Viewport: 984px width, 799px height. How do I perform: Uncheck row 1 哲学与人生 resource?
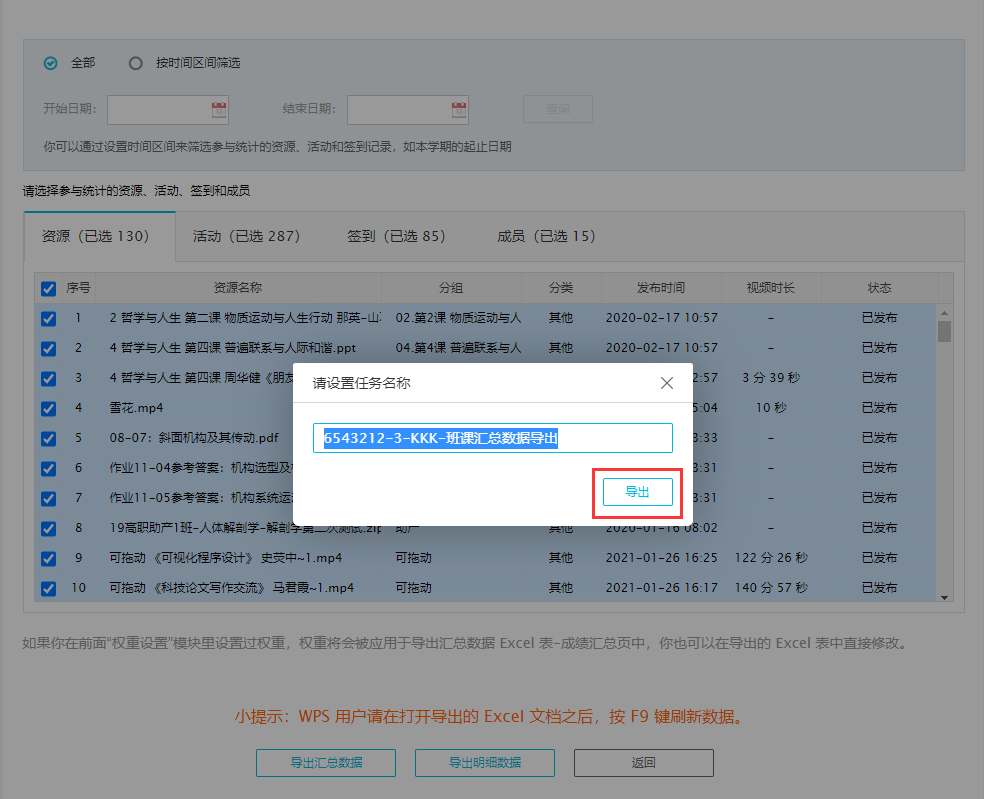coord(47,318)
